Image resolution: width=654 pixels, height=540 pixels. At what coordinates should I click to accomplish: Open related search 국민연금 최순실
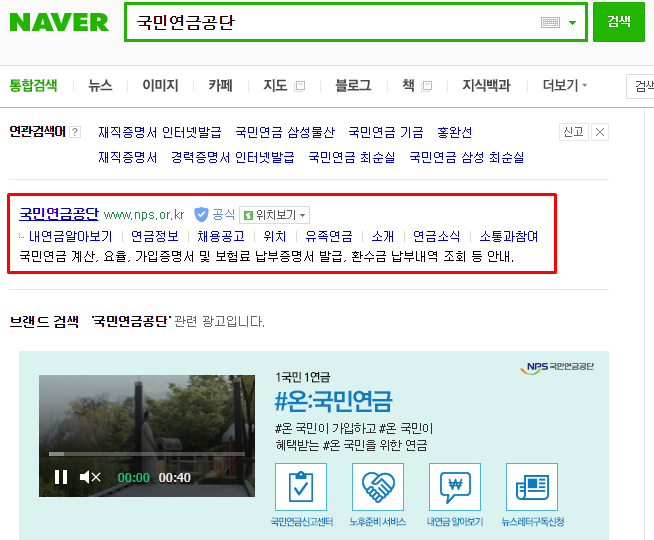(352, 157)
